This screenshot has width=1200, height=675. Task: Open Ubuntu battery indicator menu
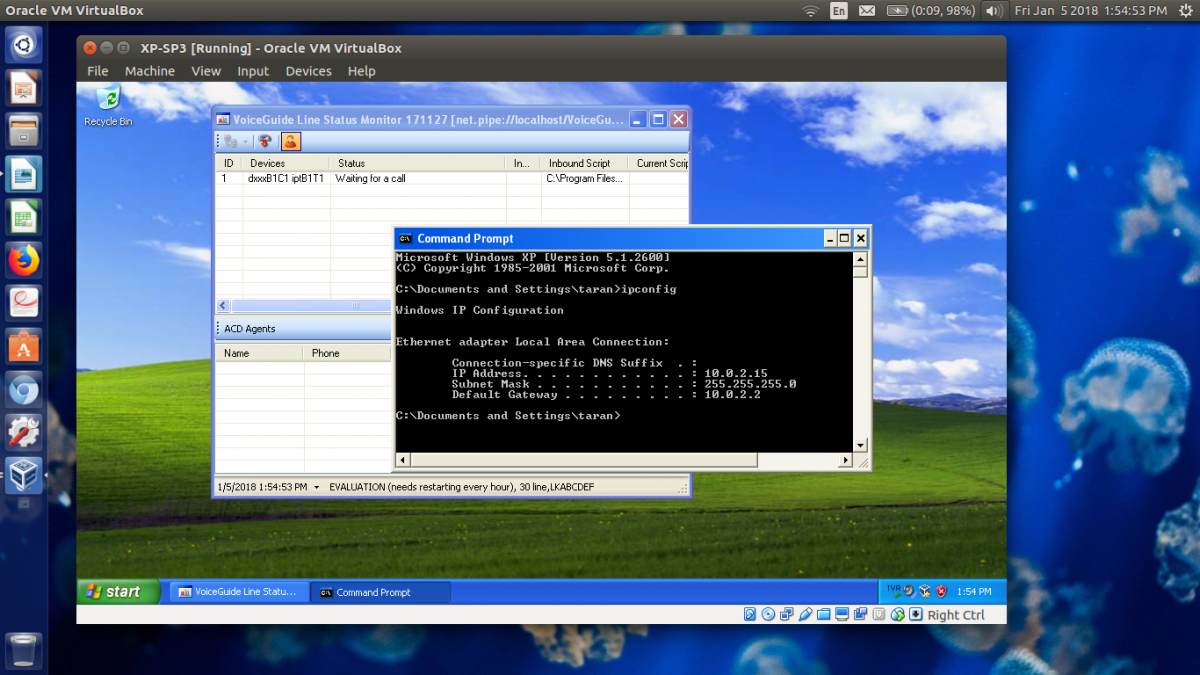(x=930, y=11)
